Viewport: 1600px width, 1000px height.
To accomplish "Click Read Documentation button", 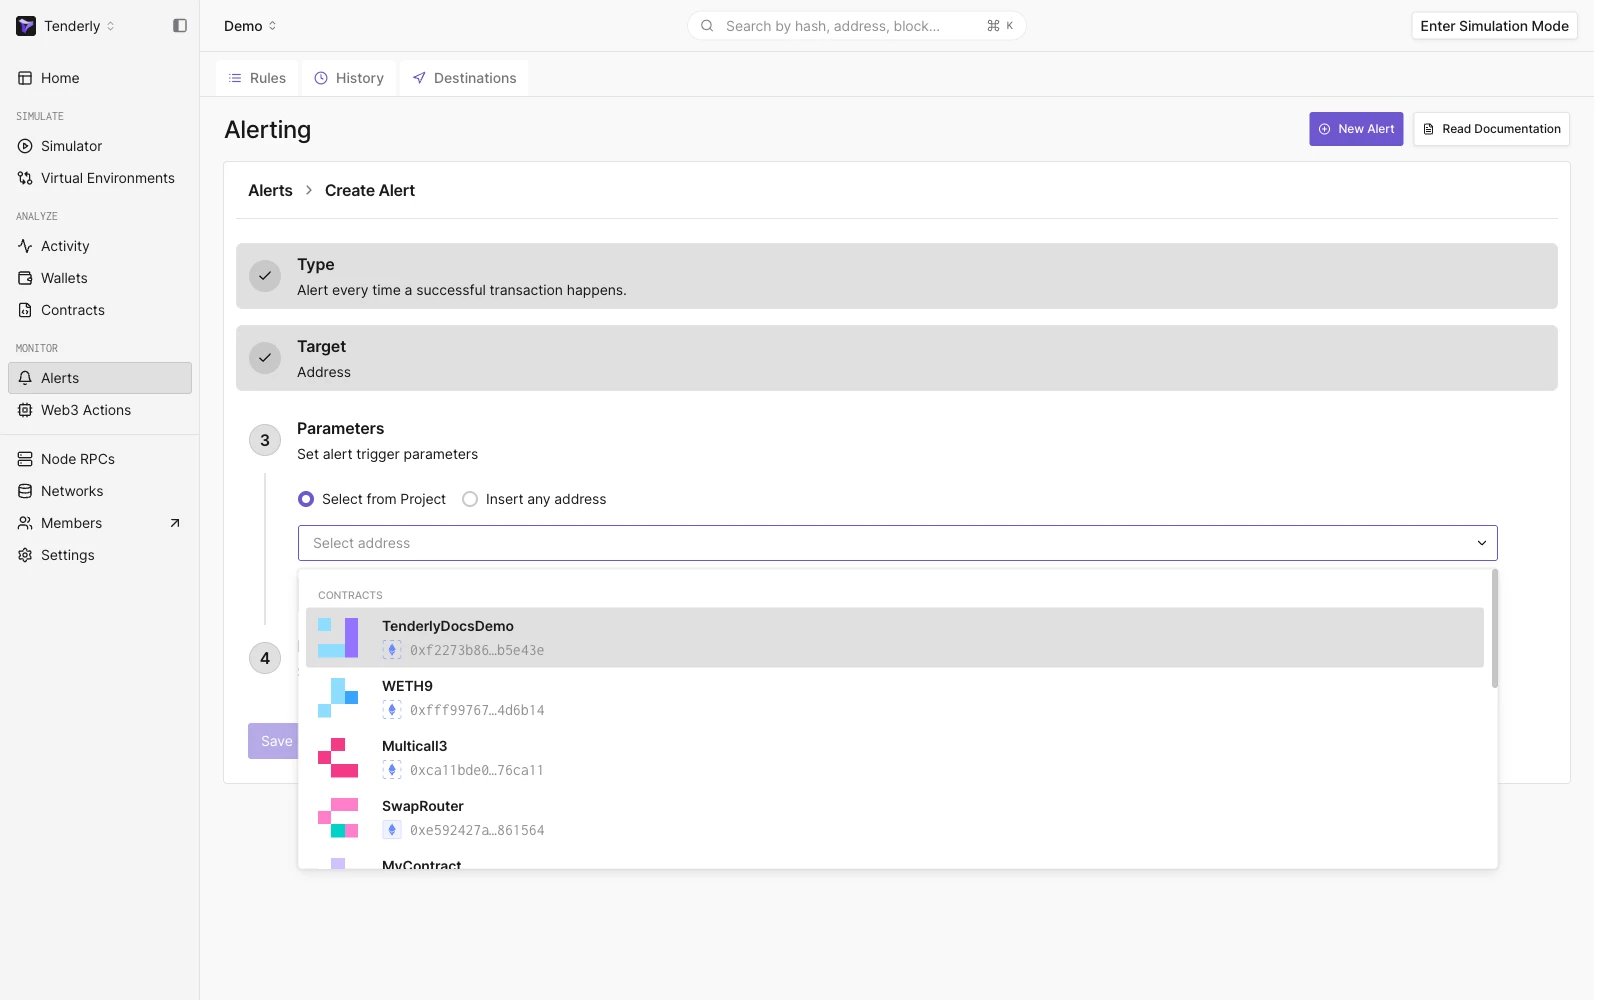I will (1491, 129).
